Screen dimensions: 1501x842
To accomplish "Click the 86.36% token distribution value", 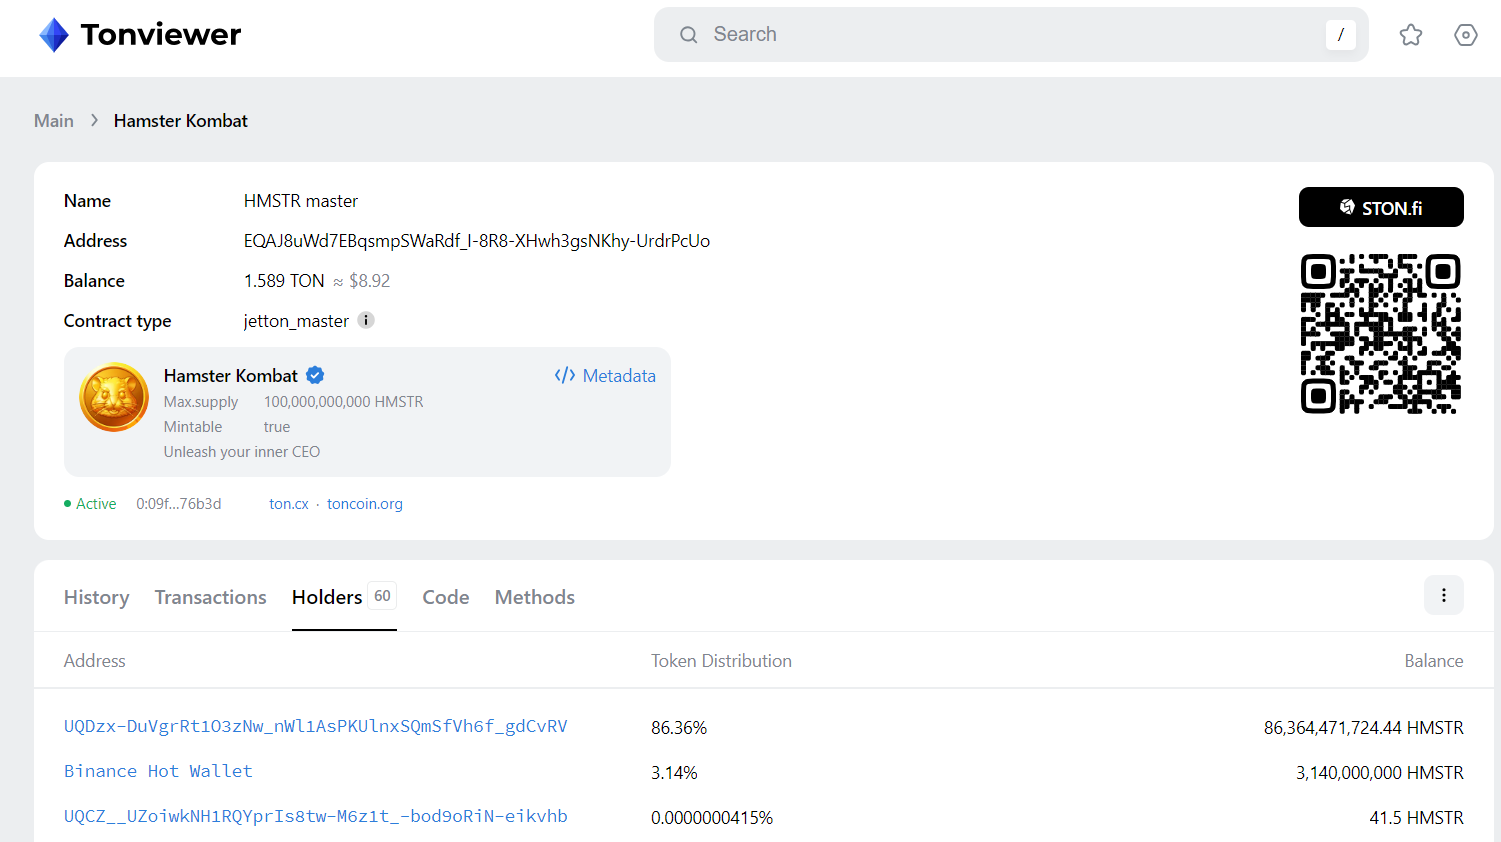I will point(679,728).
